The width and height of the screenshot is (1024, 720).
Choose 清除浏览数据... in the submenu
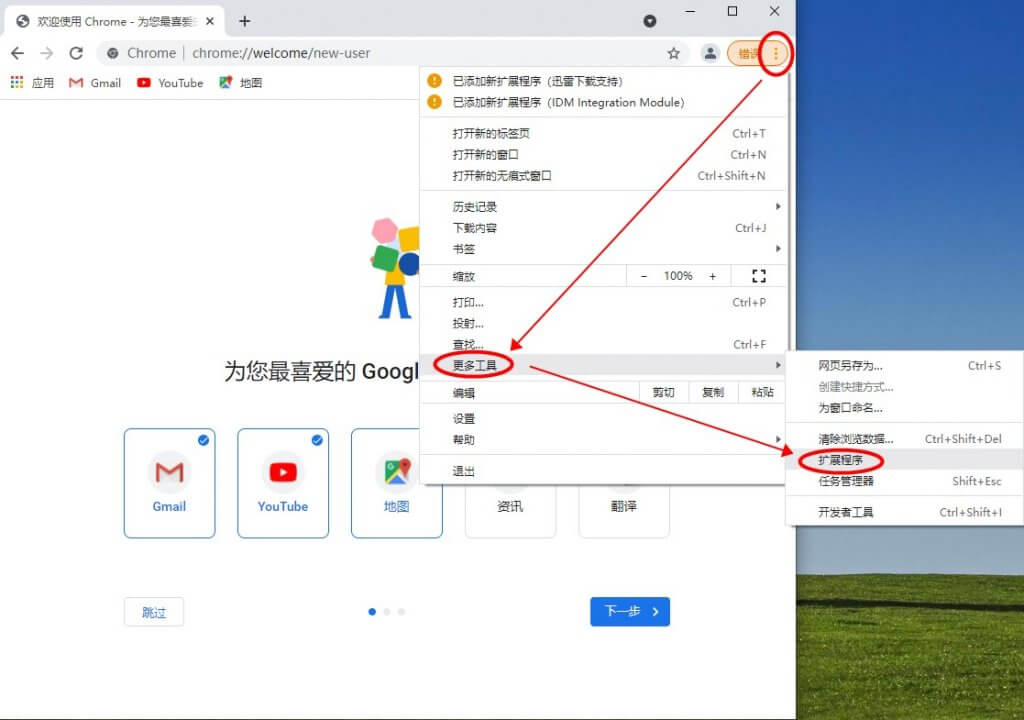pos(905,438)
